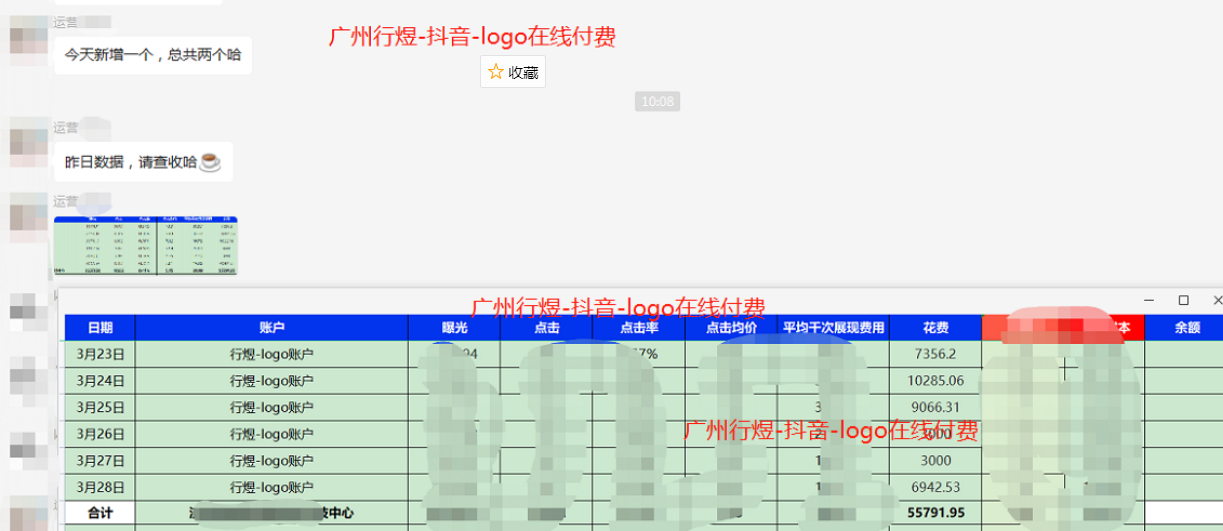Viewport: 1223px width, 531px height.
Task: Select the 花费 column header
Action: (936, 328)
